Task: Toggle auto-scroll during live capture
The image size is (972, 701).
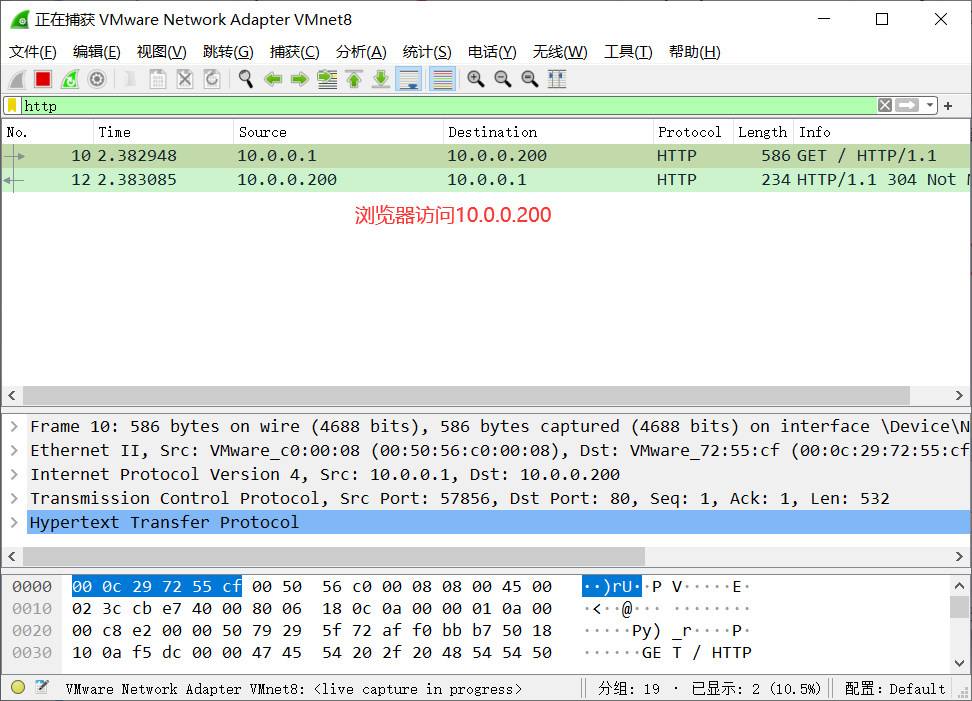Action: pyautogui.click(x=409, y=79)
